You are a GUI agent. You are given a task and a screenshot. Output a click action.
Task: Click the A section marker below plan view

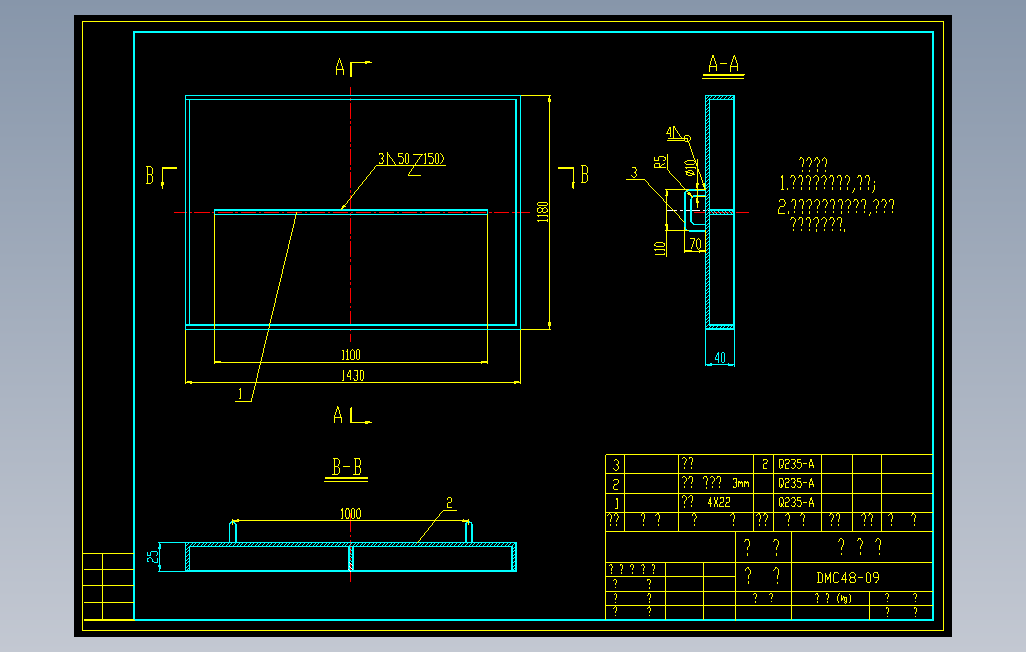click(x=338, y=414)
